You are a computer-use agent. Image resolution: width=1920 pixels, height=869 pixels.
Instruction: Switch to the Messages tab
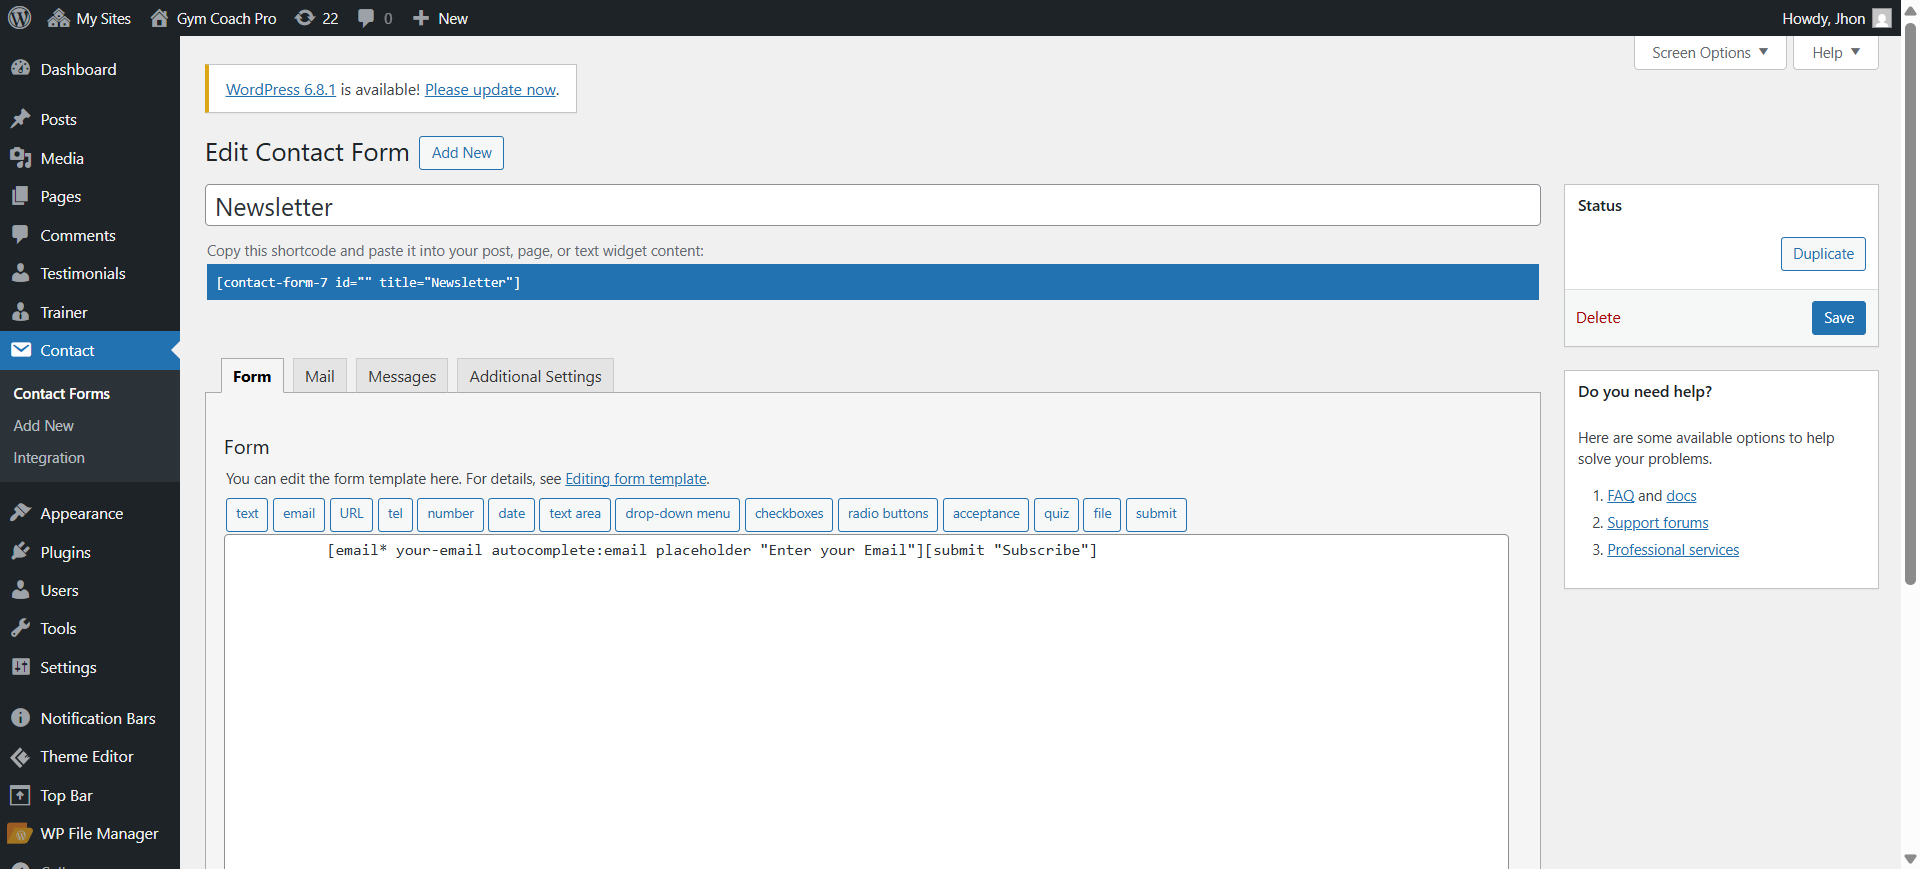[402, 376]
